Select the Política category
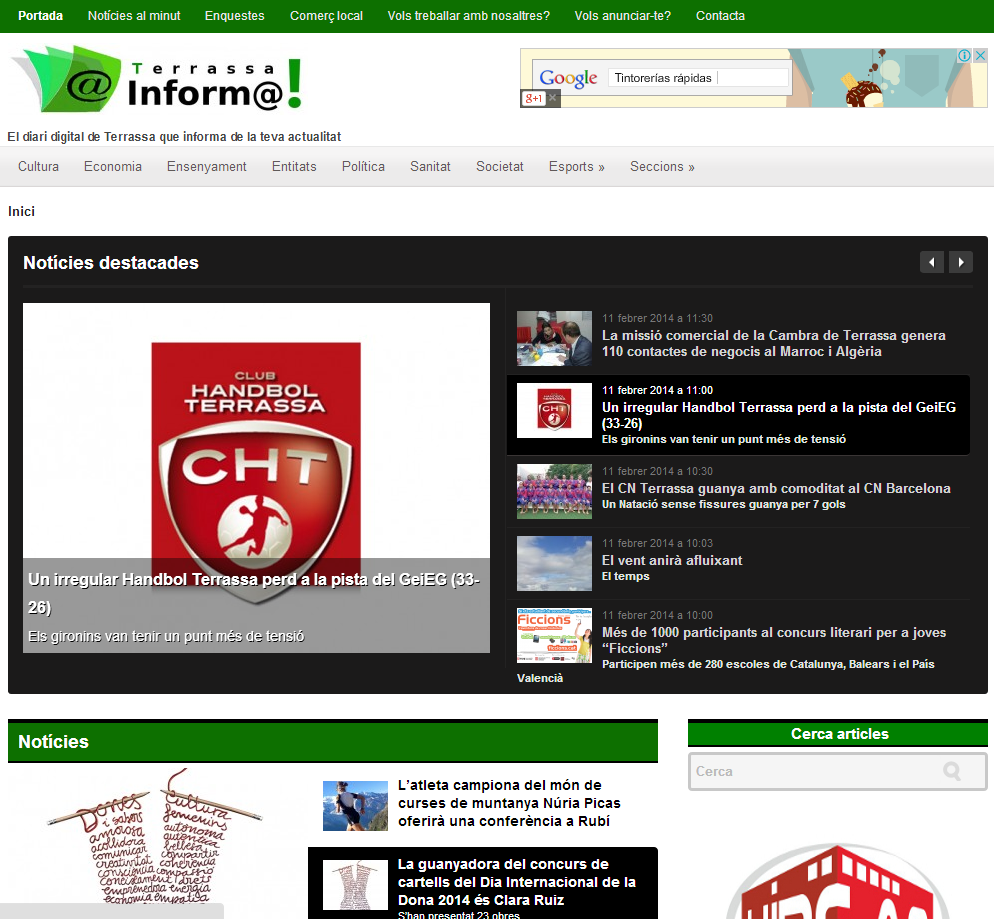994x919 pixels. click(363, 167)
